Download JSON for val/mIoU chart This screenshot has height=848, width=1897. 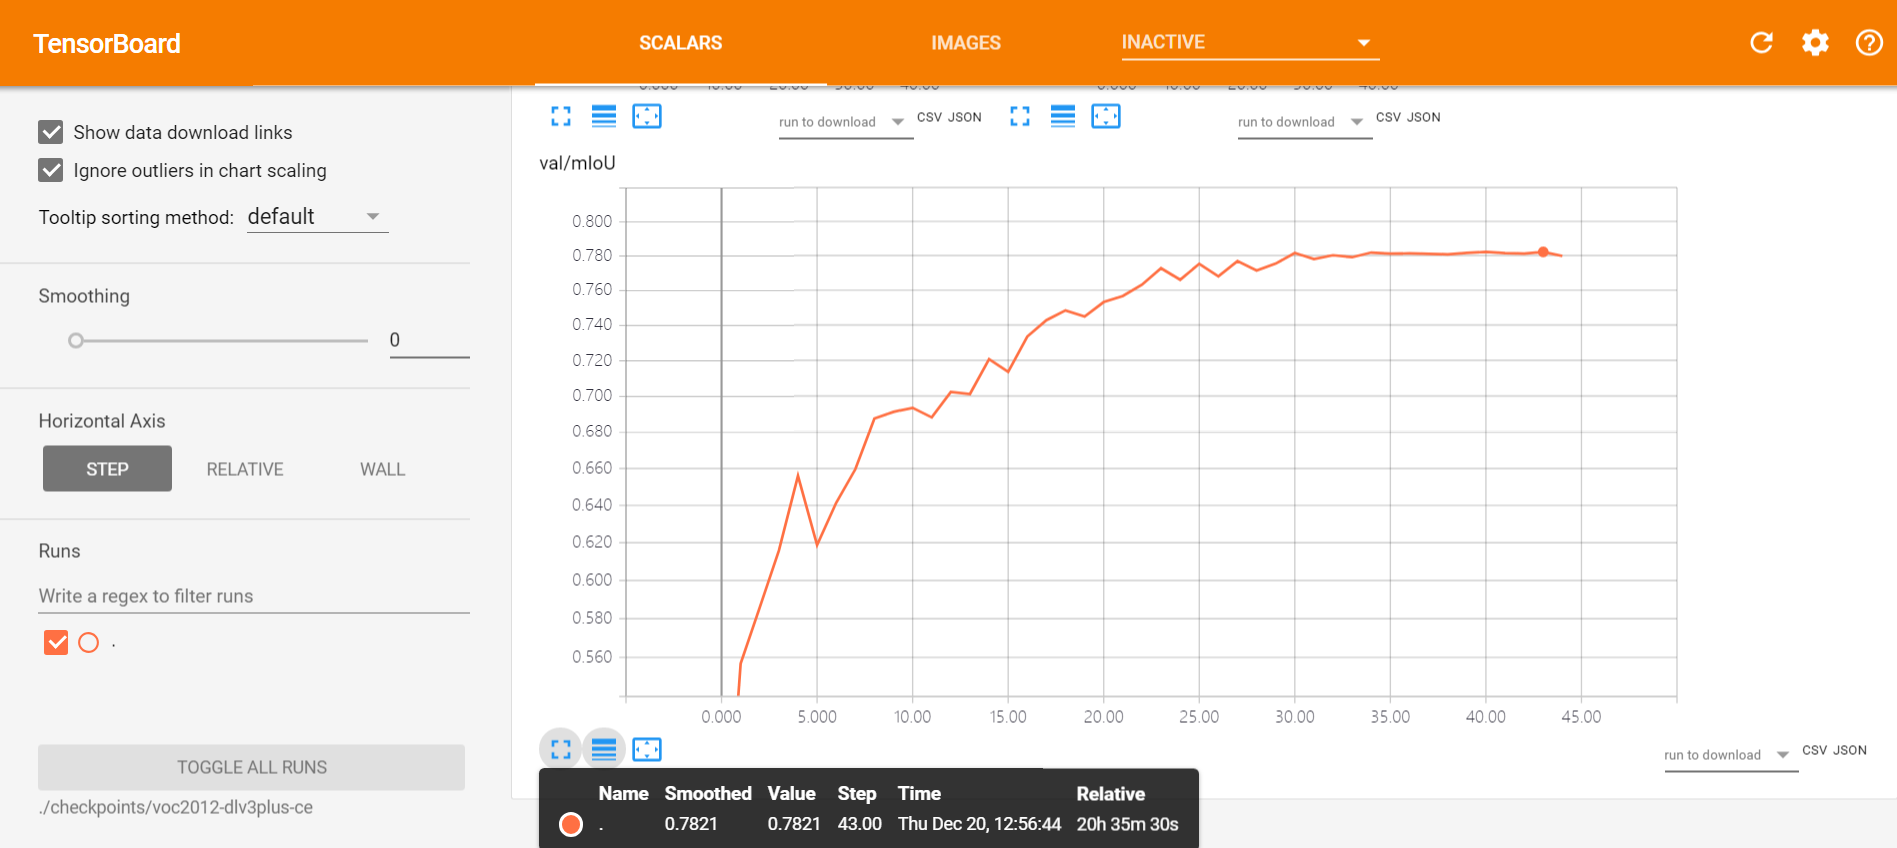tap(1849, 750)
